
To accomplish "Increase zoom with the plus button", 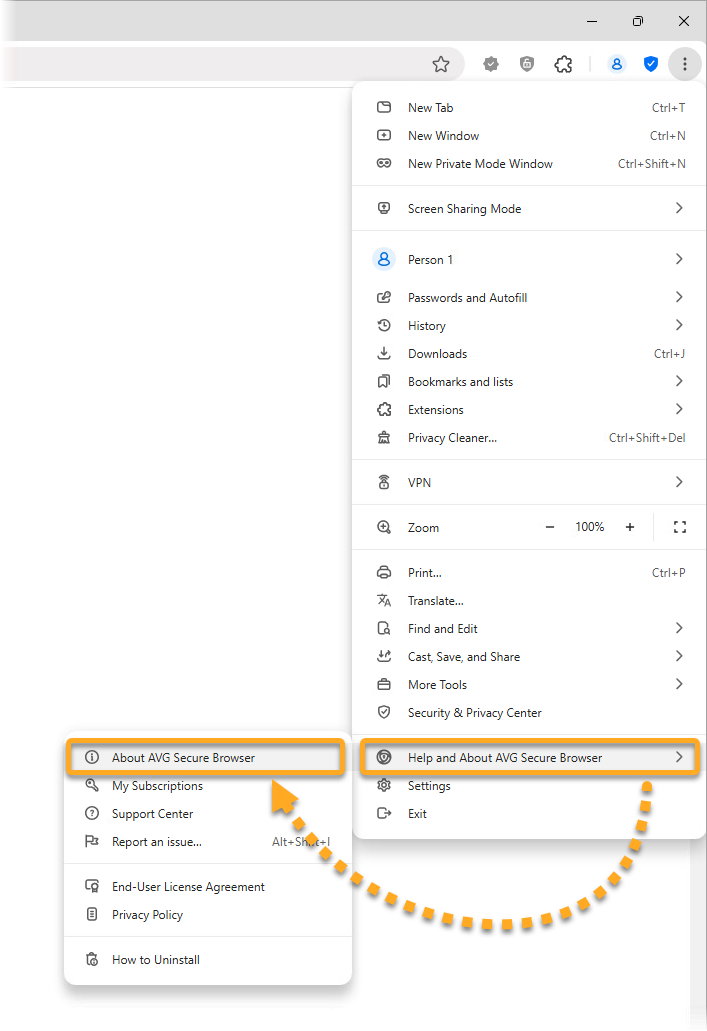I will pos(630,527).
